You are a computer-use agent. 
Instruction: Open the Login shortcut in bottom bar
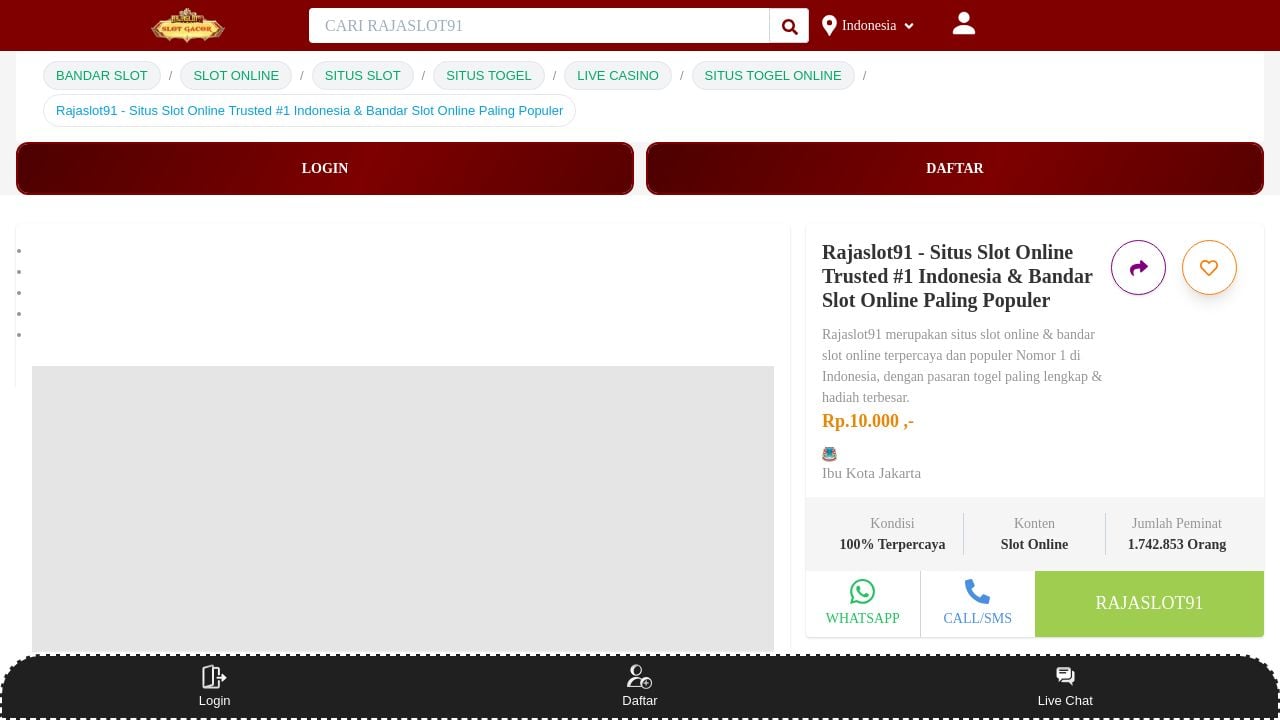[214, 687]
